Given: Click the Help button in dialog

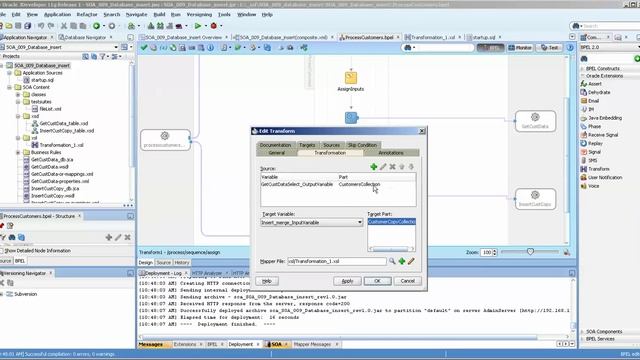Looking at the screenshot, I should [267, 281].
